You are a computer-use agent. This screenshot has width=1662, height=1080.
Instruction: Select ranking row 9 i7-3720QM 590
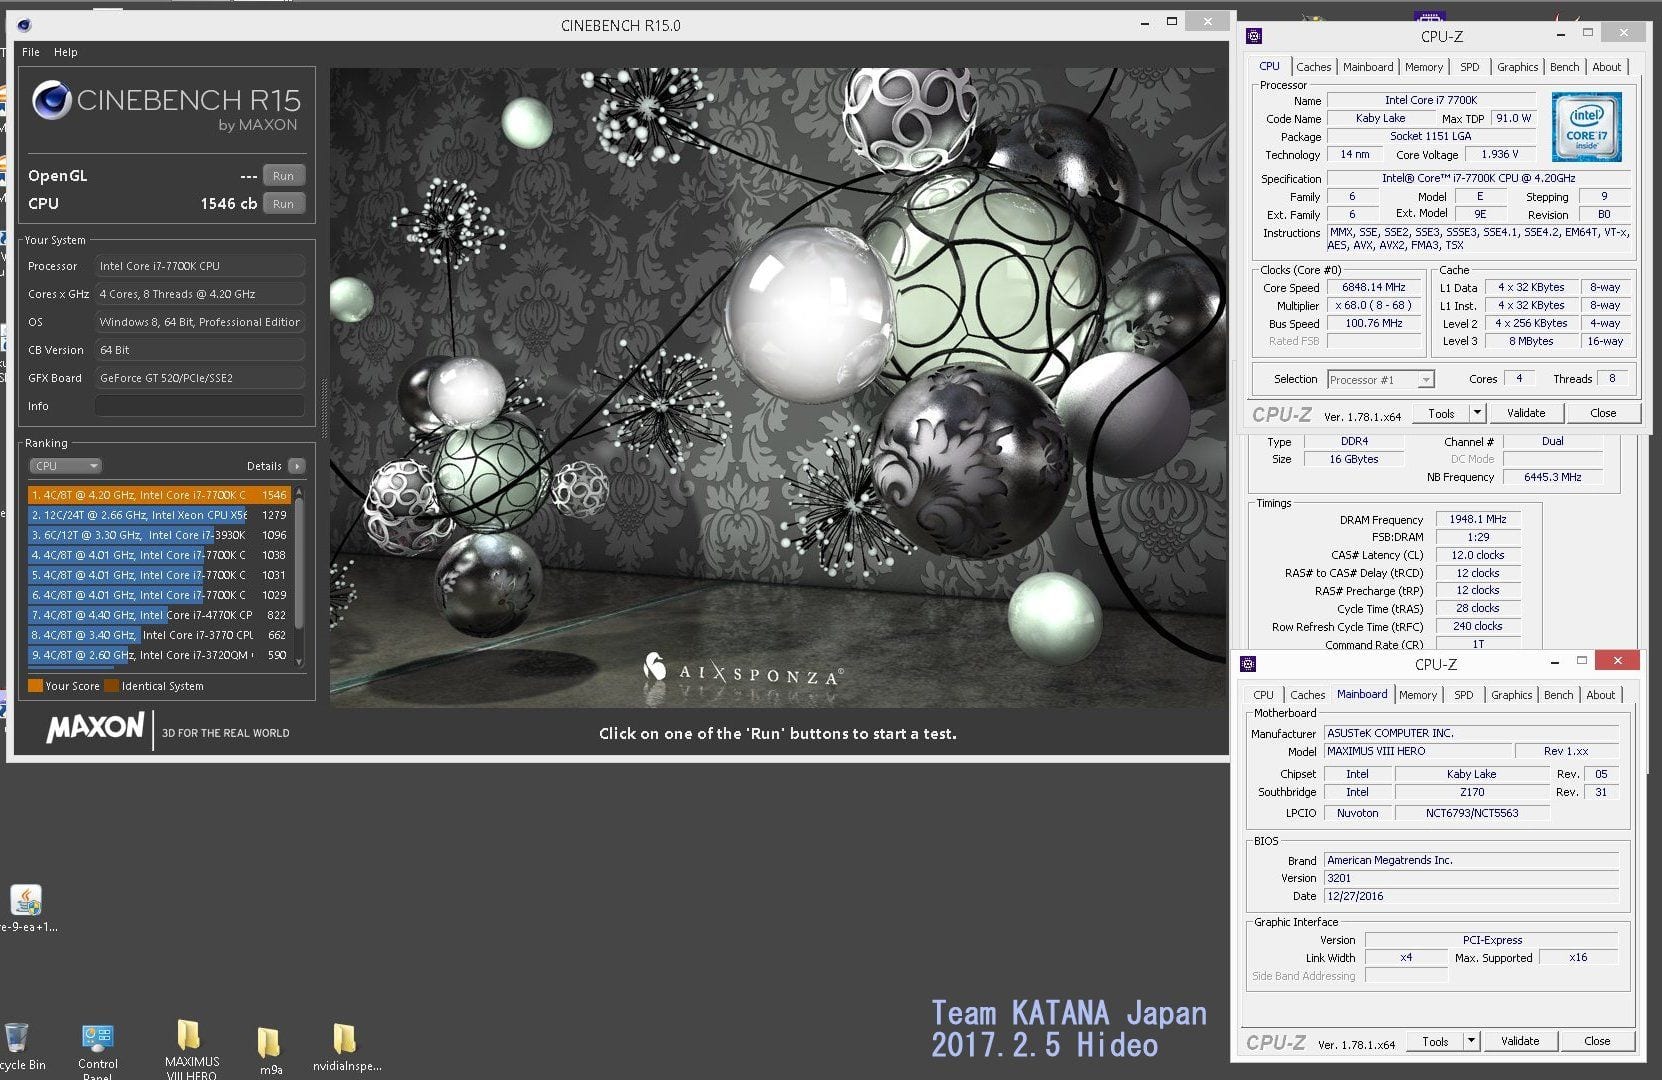pos(159,655)
